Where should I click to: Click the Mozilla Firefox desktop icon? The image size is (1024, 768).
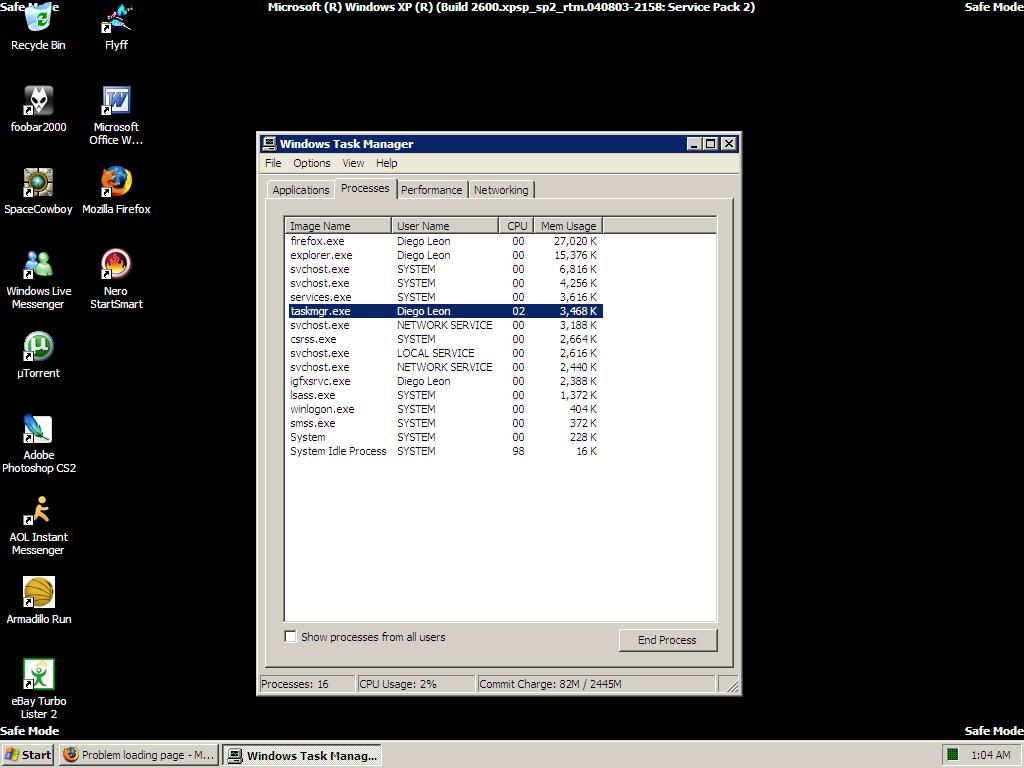pos(116,184)
